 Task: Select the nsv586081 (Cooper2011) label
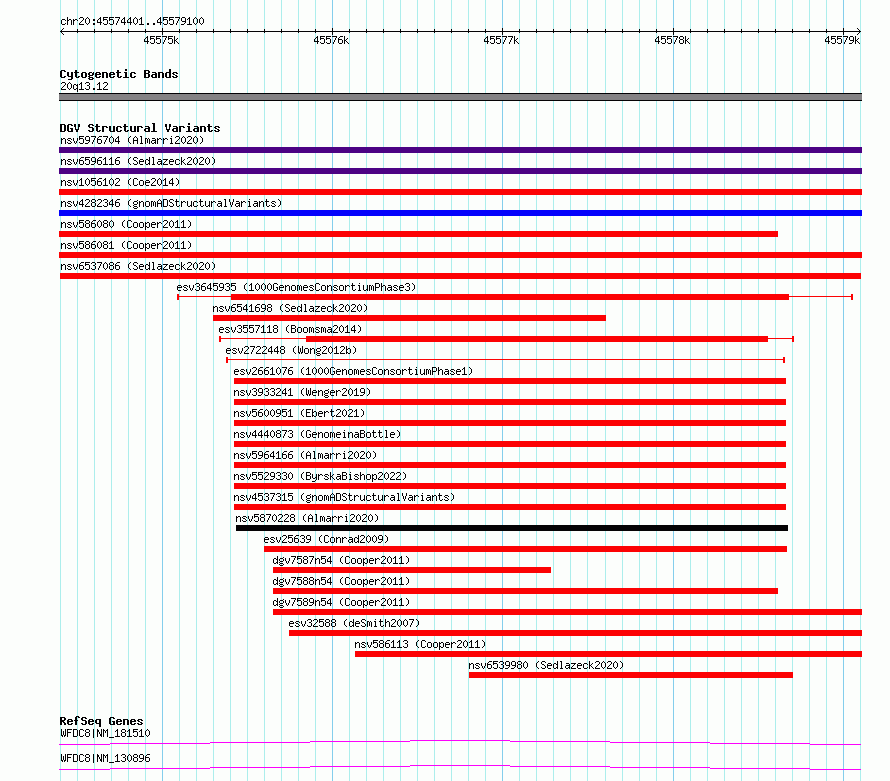pyautogui.click(x=126, y=245)
